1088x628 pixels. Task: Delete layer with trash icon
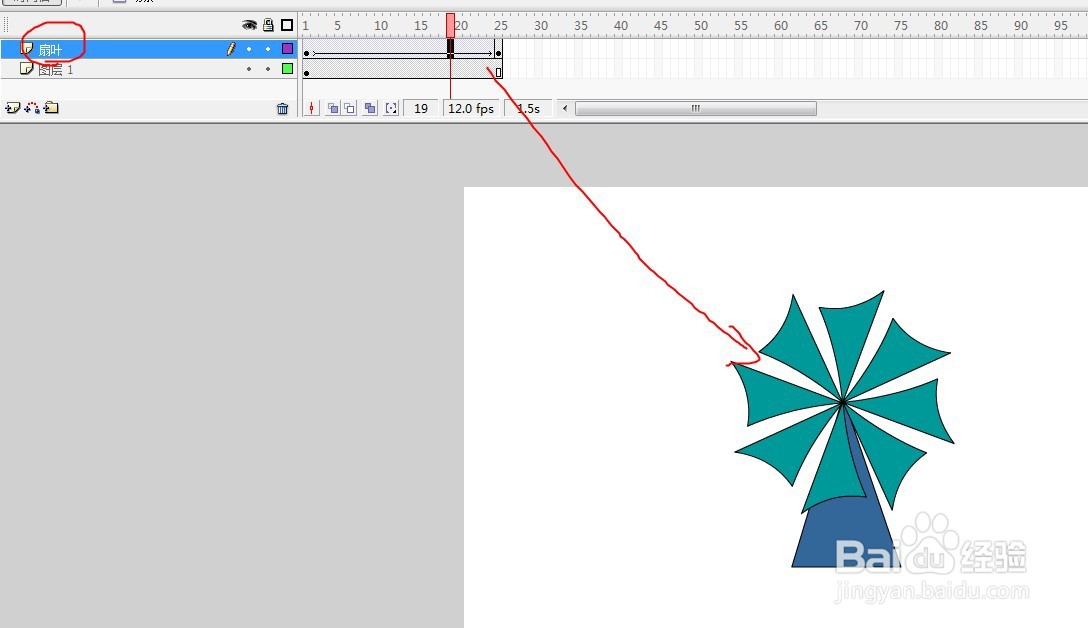point(282,108)
